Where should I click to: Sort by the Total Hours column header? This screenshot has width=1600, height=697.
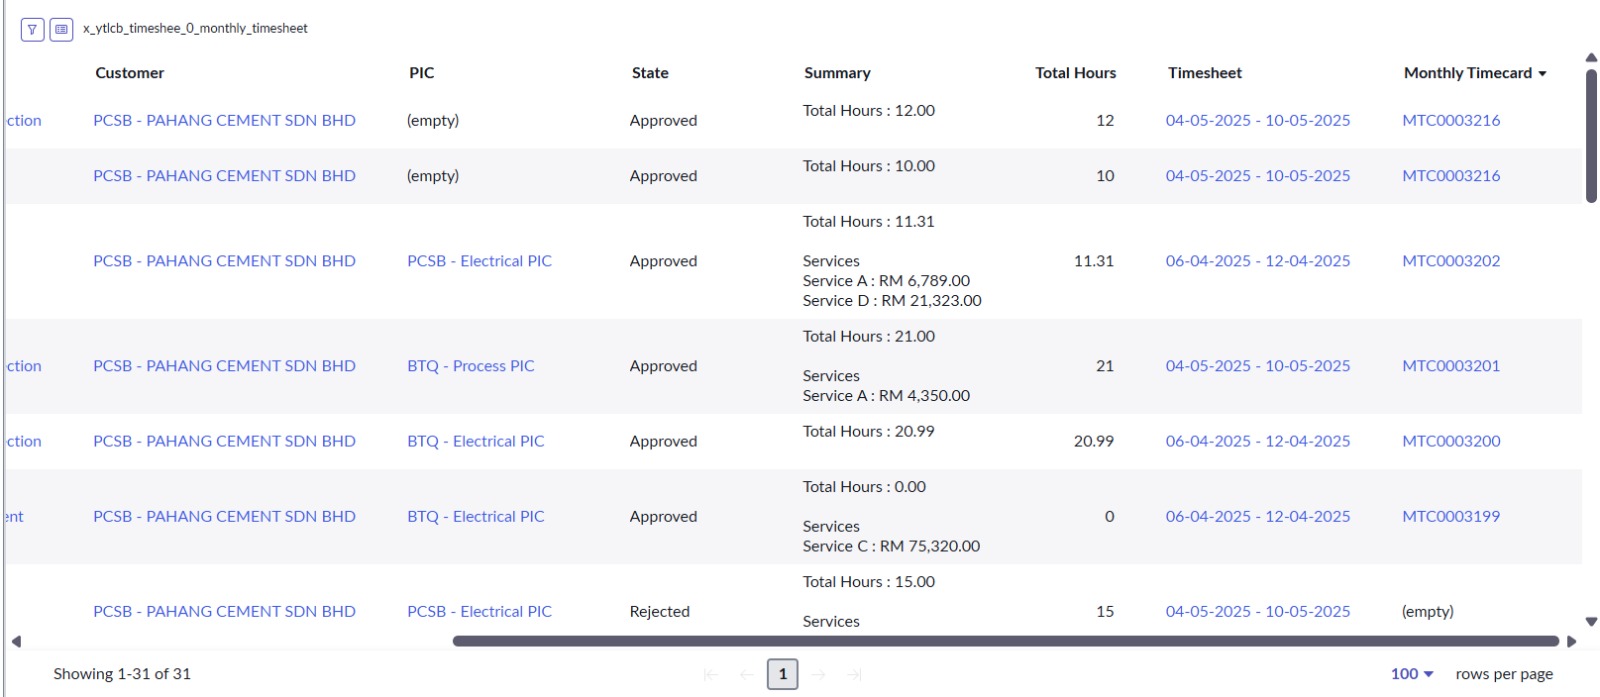(x=1075, y=73)
